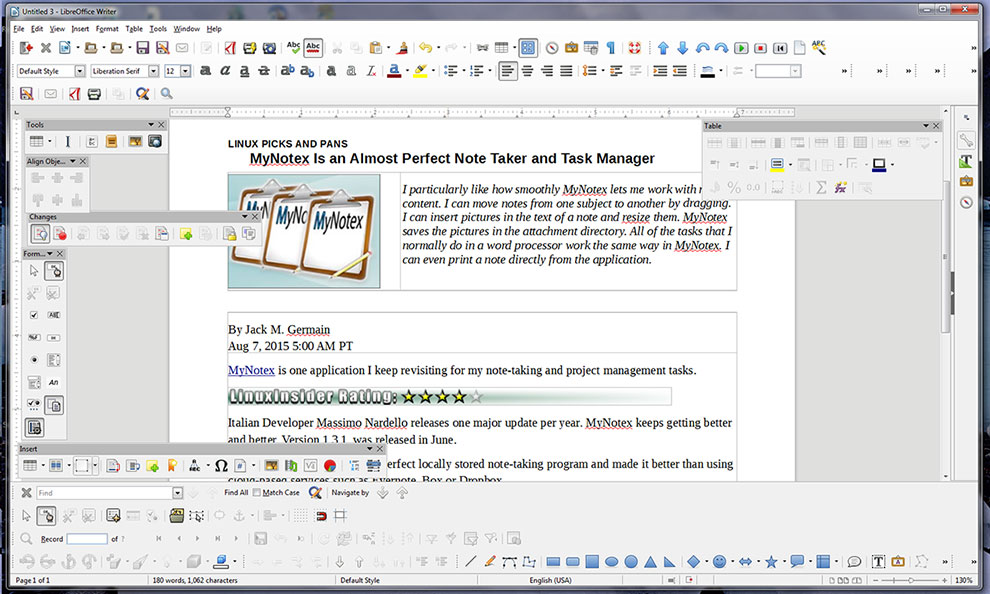Expand the Find field history dropdown

[x=177, y=493]
